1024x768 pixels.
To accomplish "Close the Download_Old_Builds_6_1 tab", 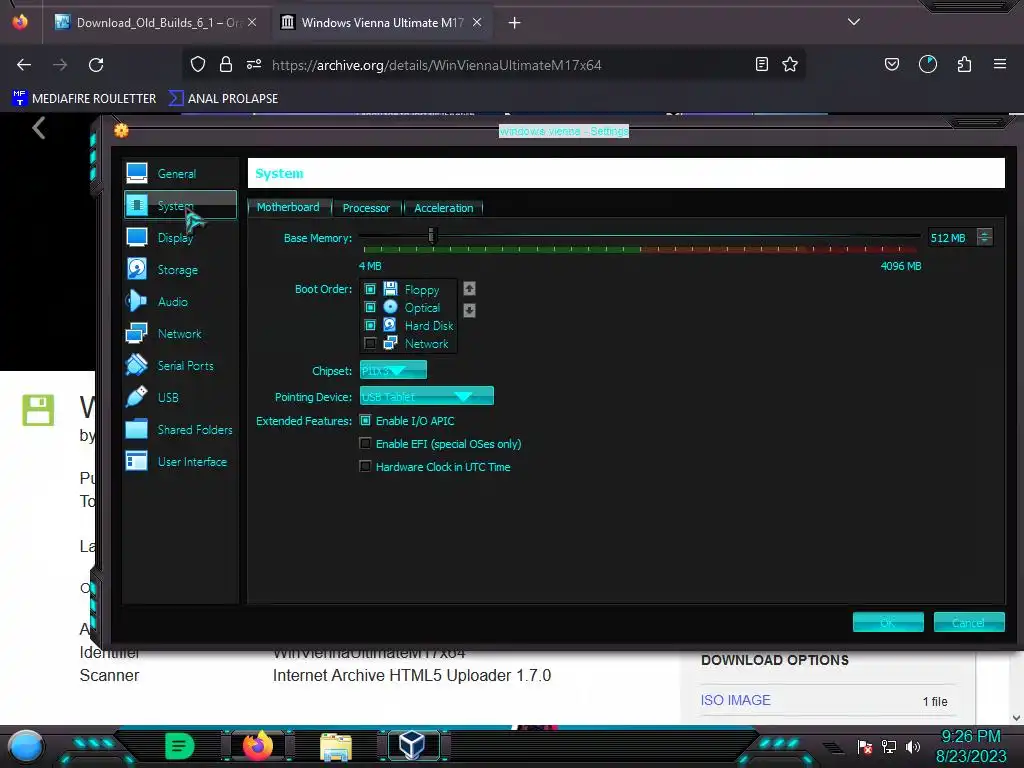I will click(252, 22).
